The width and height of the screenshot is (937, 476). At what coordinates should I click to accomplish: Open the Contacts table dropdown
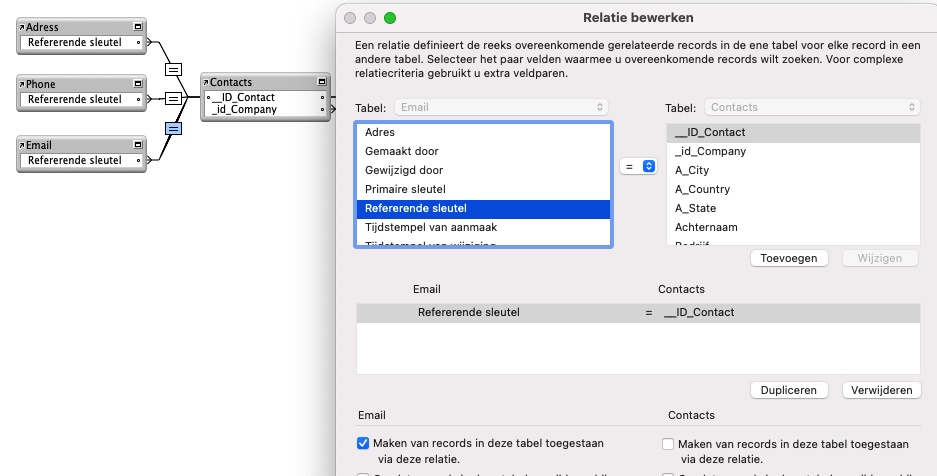click(x=812, y=107)
